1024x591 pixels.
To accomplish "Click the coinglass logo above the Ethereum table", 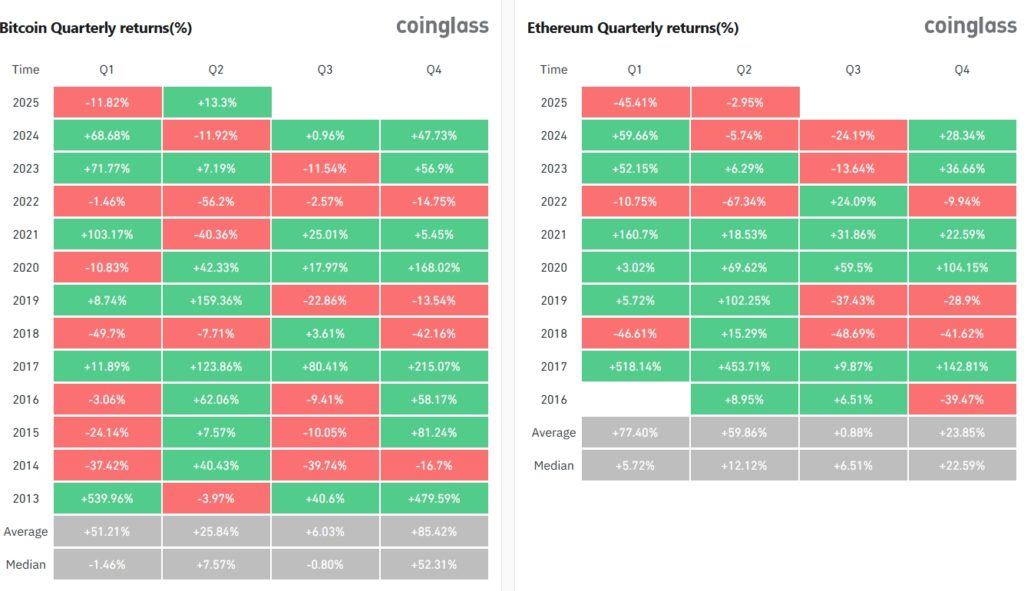I will pyautogui.click(x=970, y=26).
